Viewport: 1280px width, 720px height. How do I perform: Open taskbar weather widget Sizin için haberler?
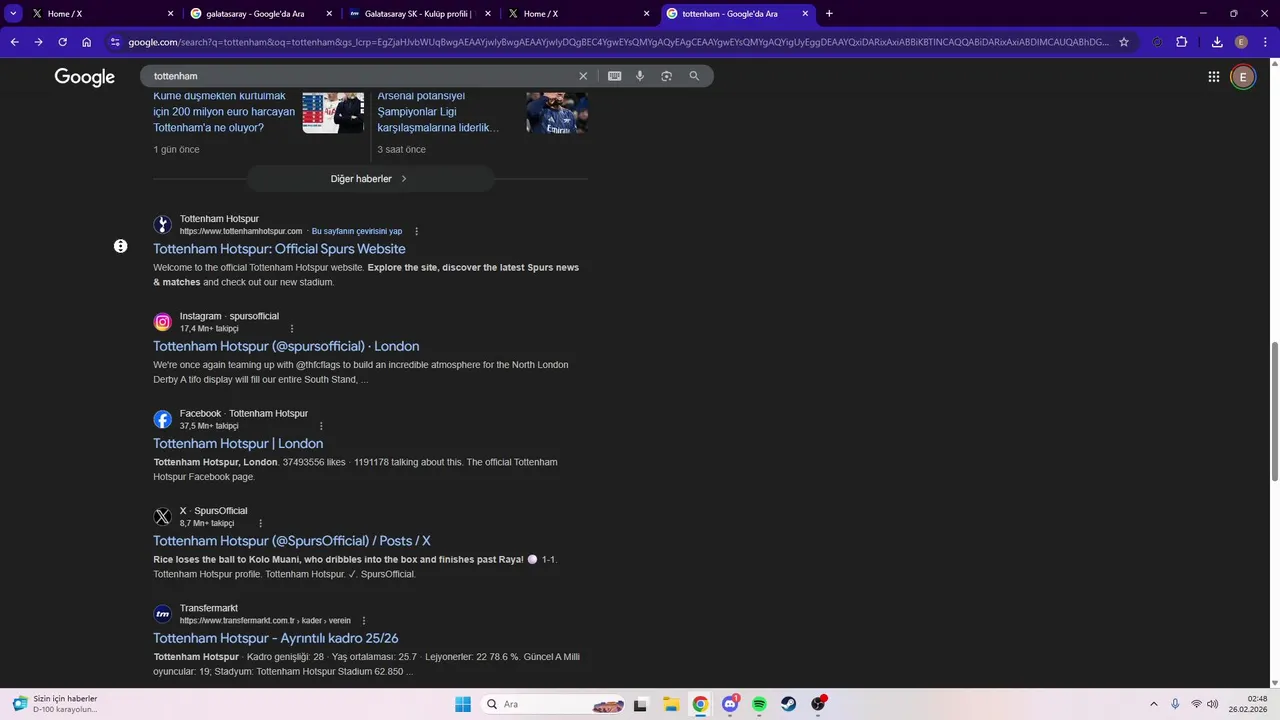coord(55,704)
